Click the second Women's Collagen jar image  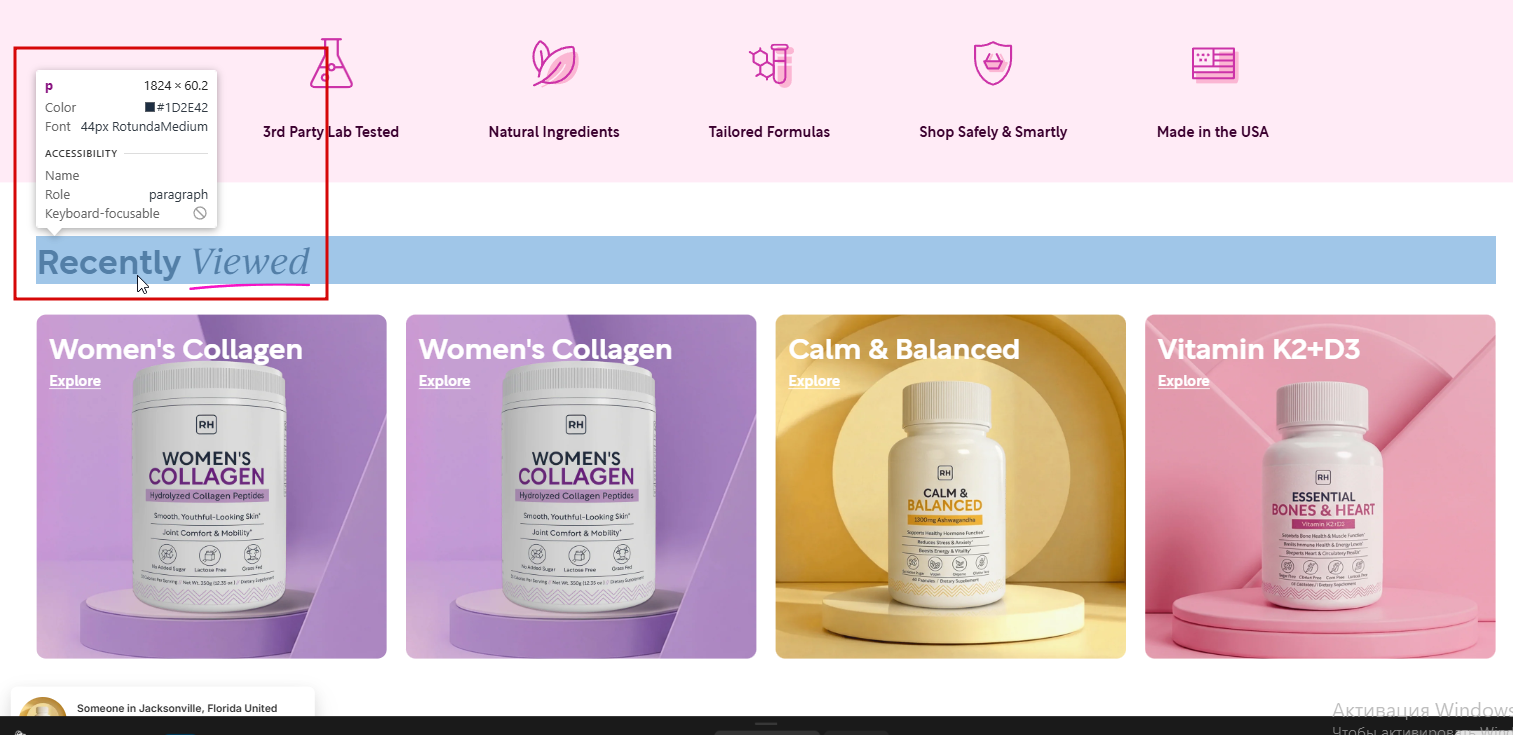579,487
